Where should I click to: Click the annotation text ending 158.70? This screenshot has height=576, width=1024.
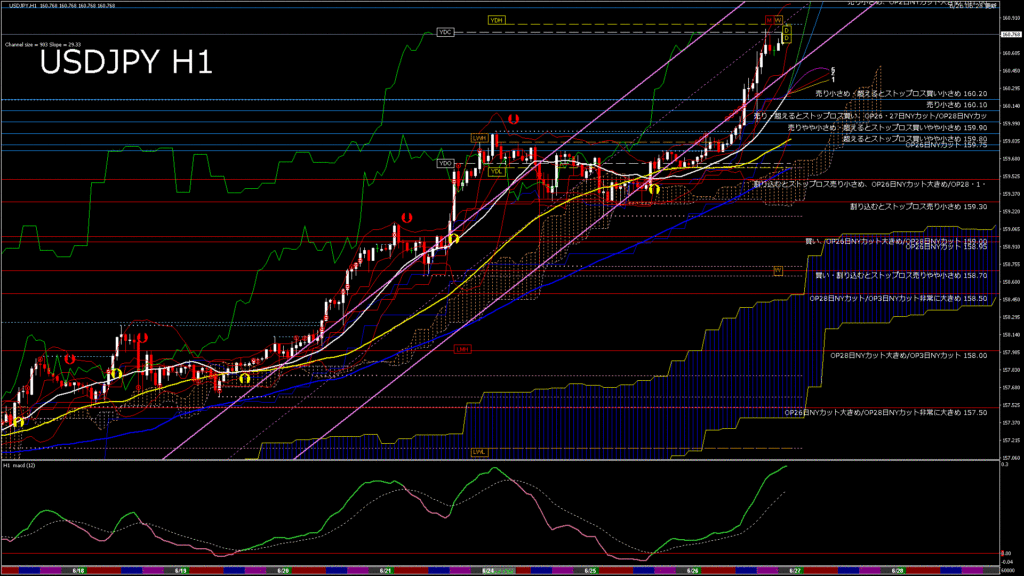[x=901, y=276]
